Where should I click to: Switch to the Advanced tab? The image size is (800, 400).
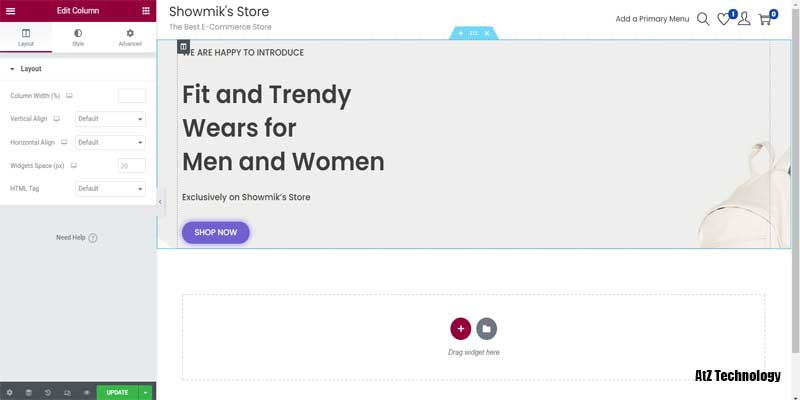click(x=130, y=38)
